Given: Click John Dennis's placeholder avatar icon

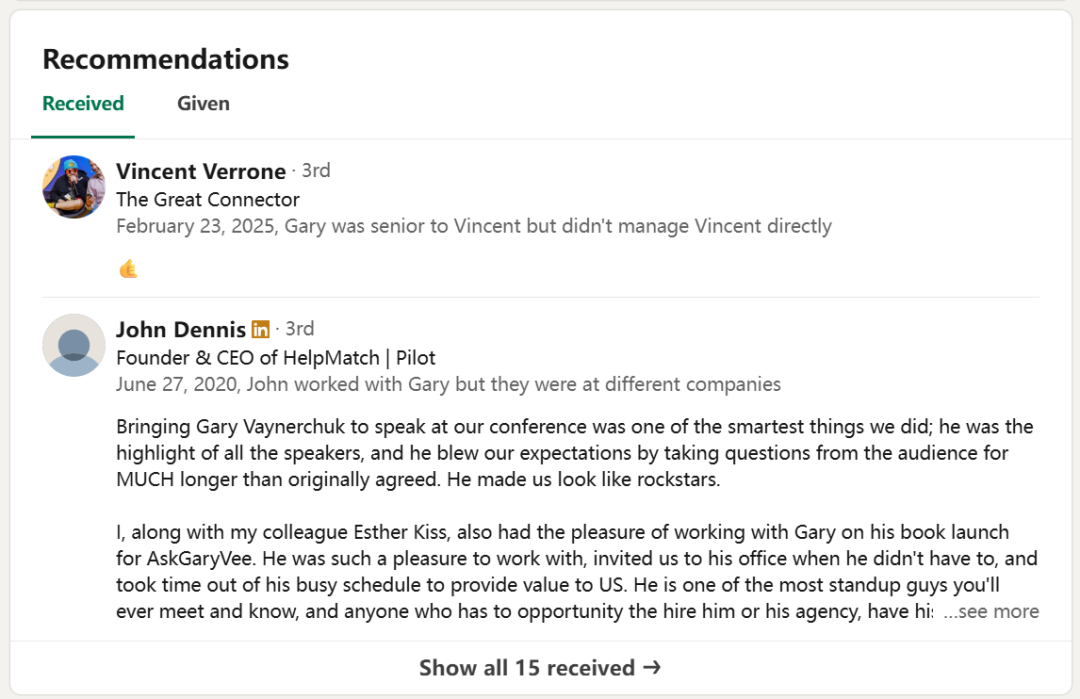Looking at the screenshot, I should point(74,345).
